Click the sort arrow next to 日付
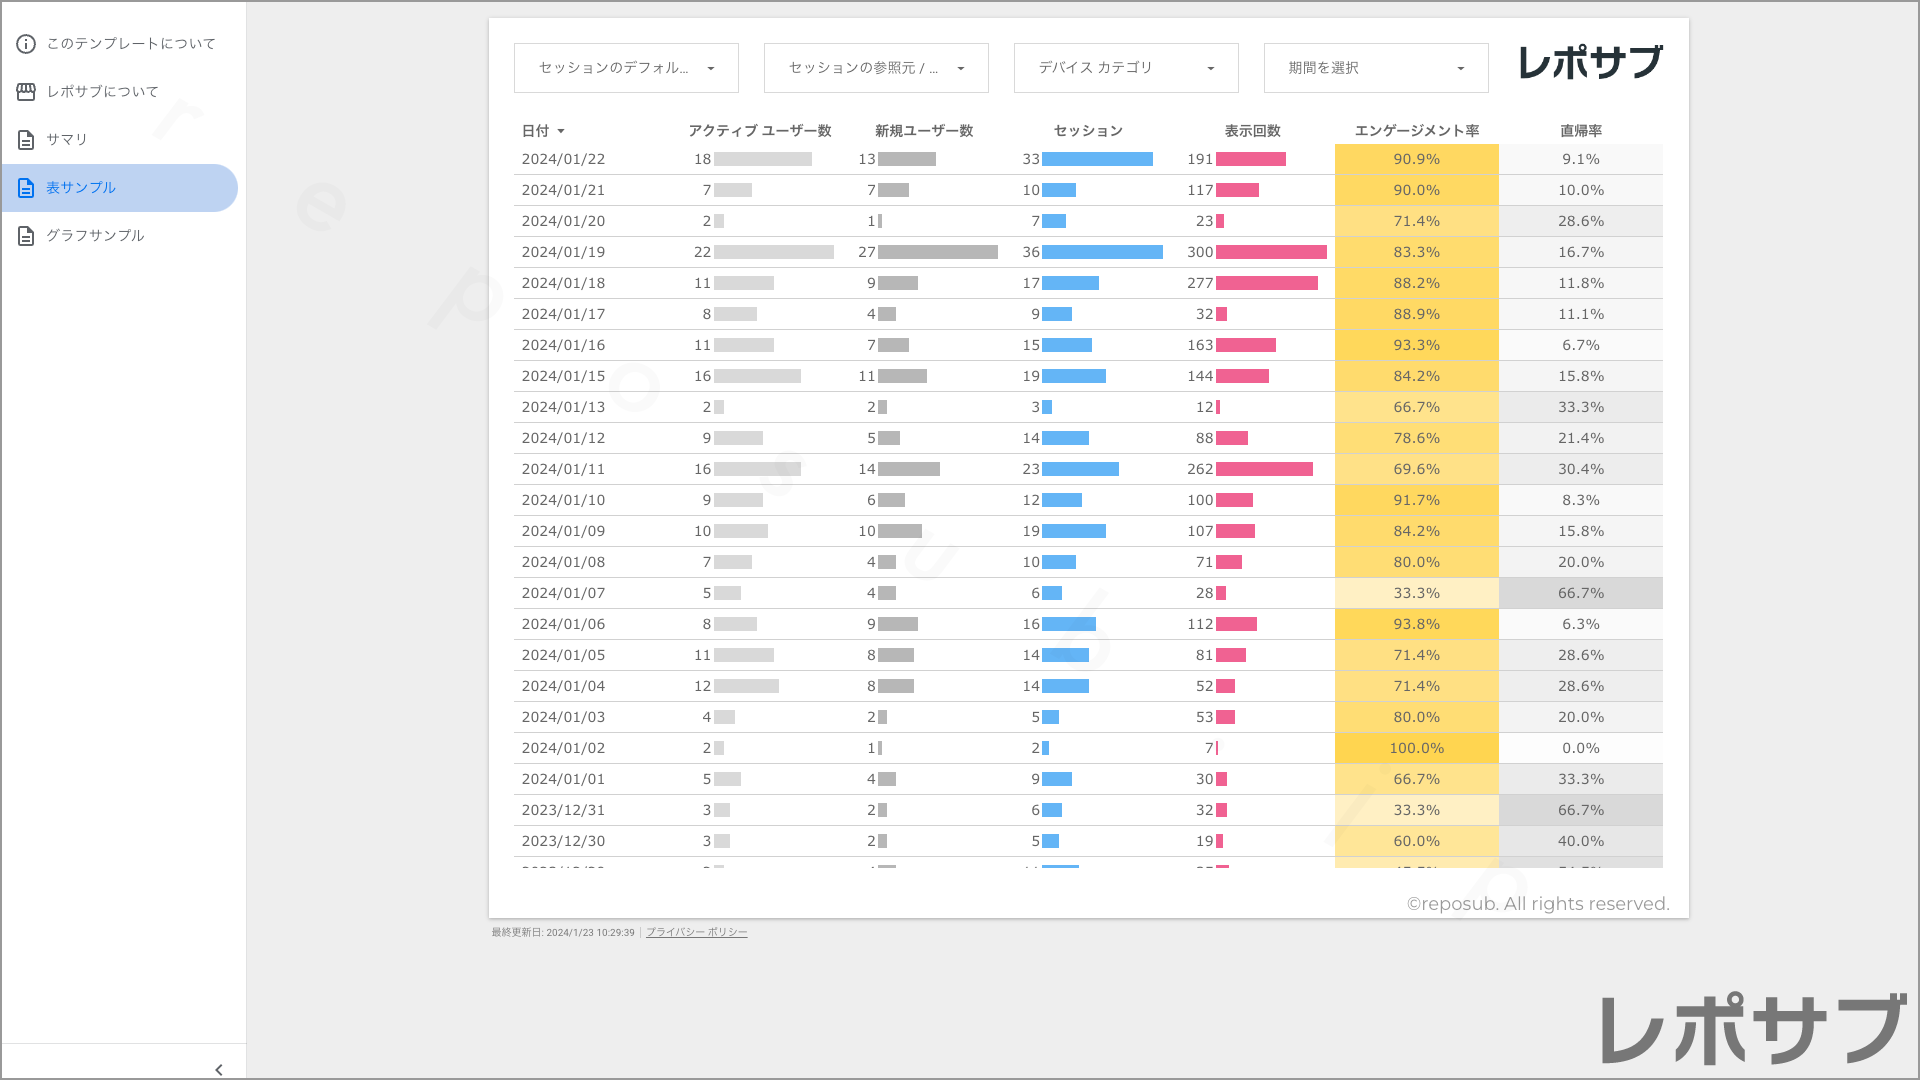 pos(561,131)
